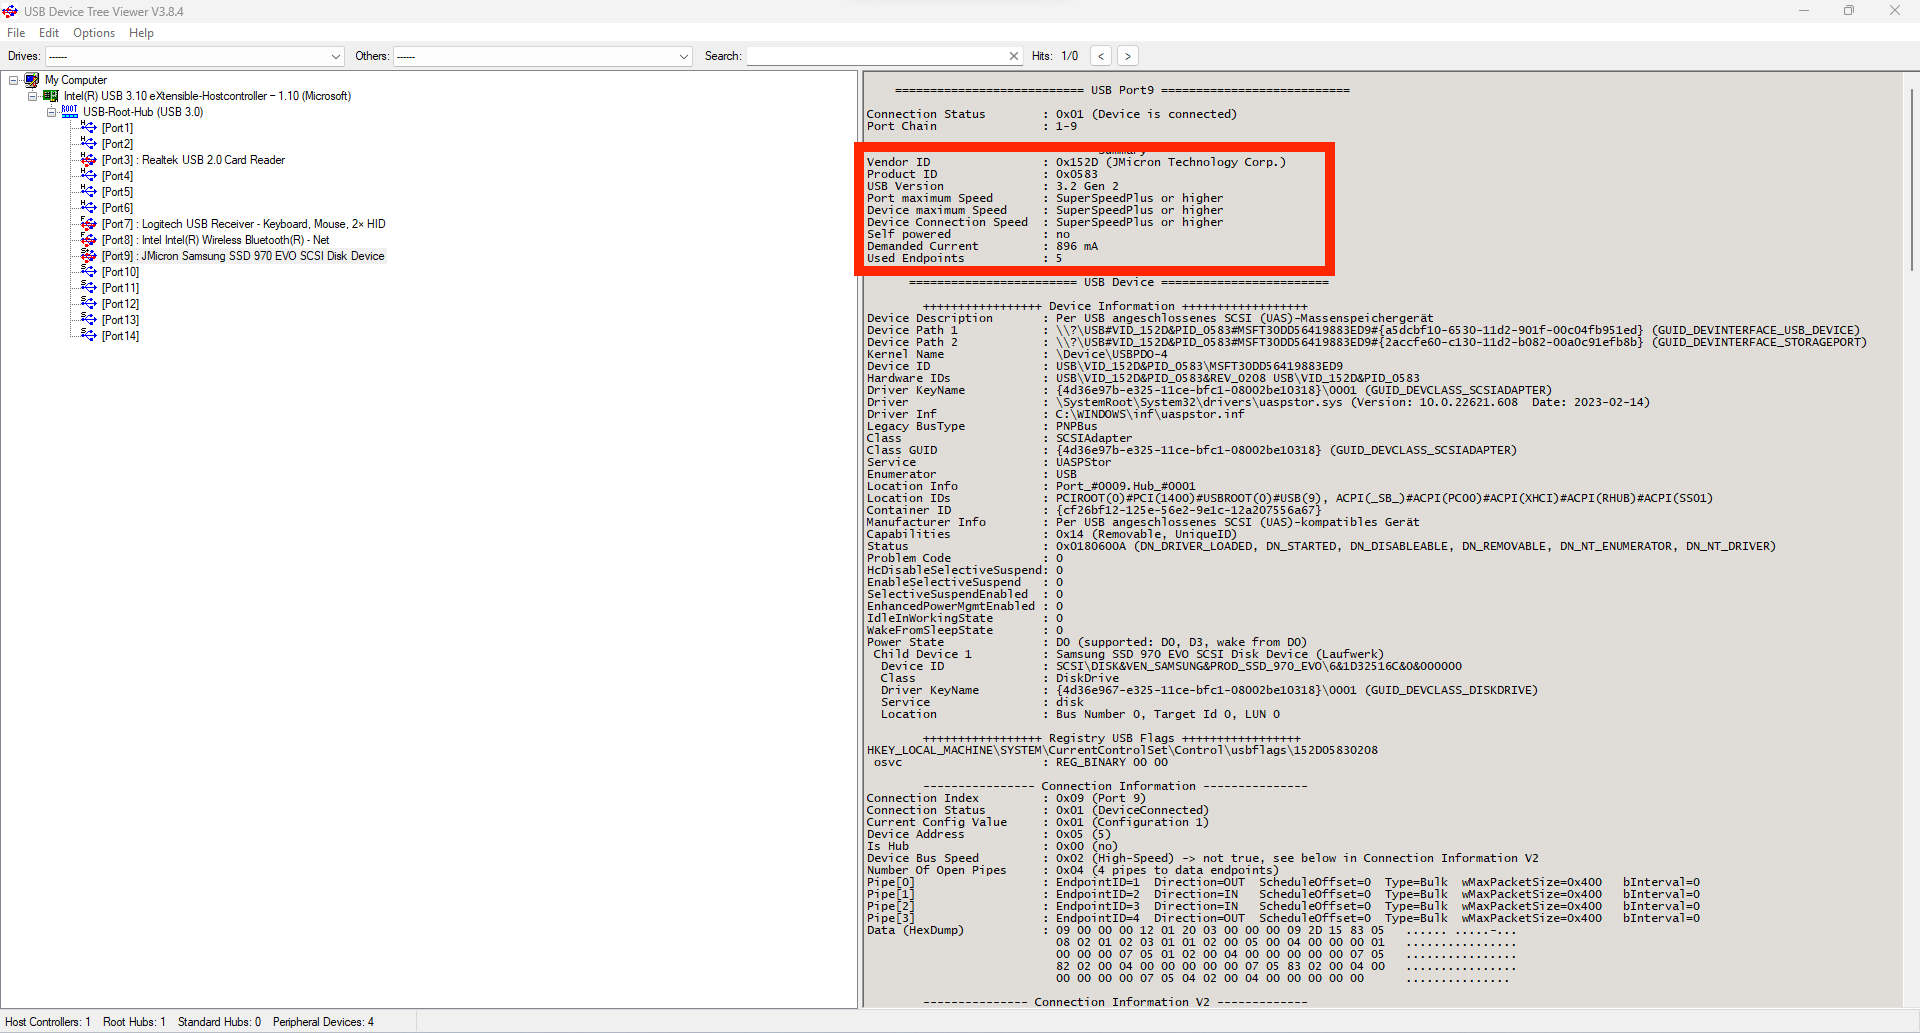Click the USB icon for Port1
Image resolution: width=1920 pixels, height=1033 pixels.
pyautogui.click(x=89, y=128)
